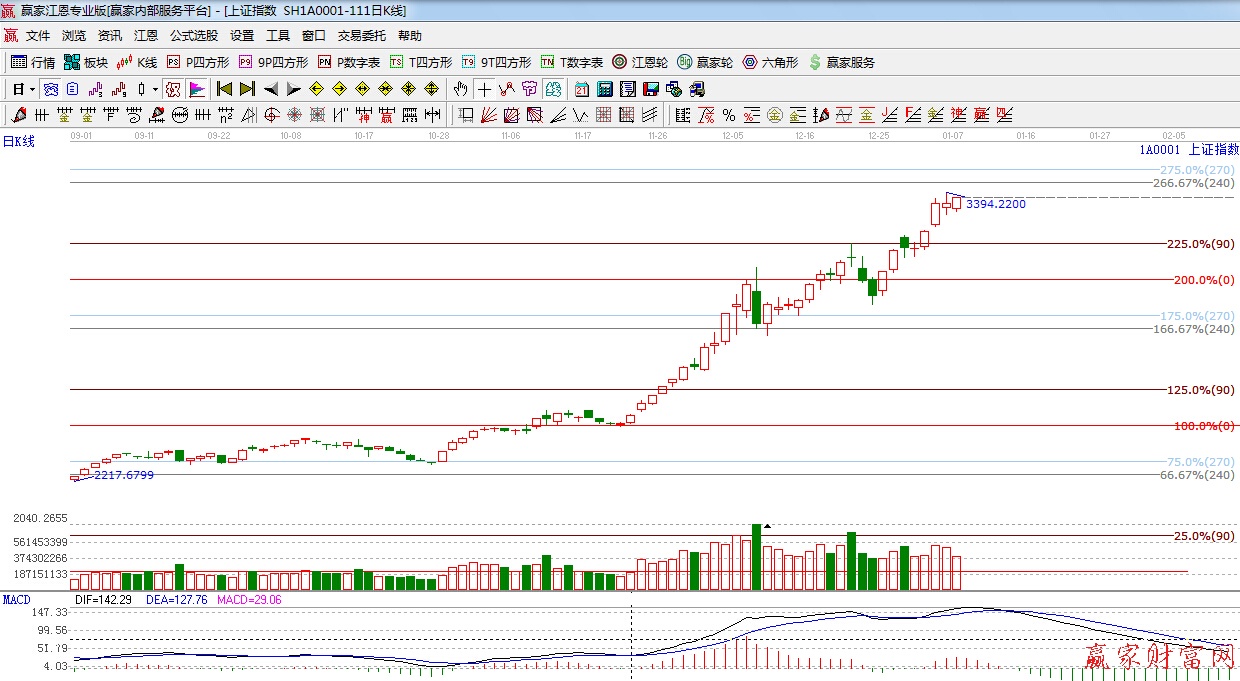Viewport: 1240px width, 681px height.
Task: Select the hand pan tool
Action: (461, 89)
